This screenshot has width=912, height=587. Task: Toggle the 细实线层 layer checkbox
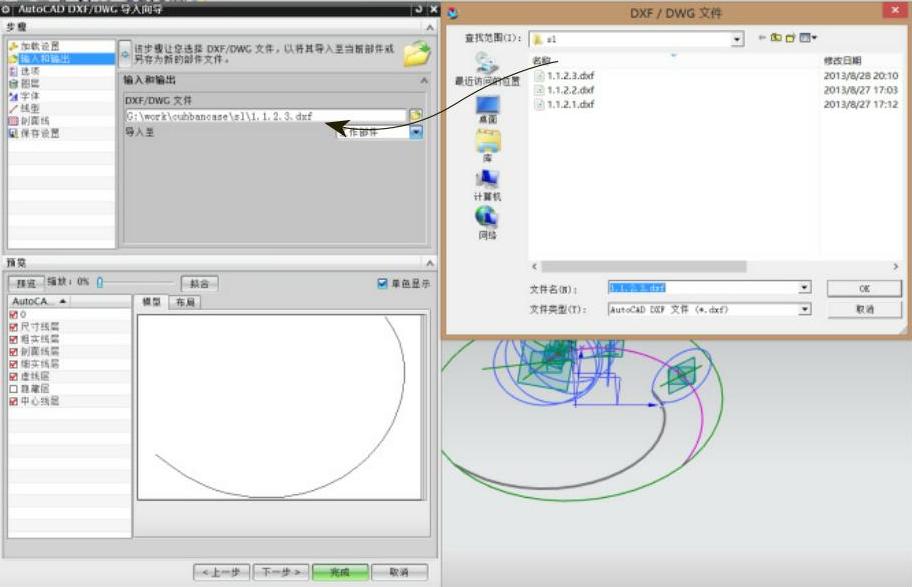coord(13,364)
